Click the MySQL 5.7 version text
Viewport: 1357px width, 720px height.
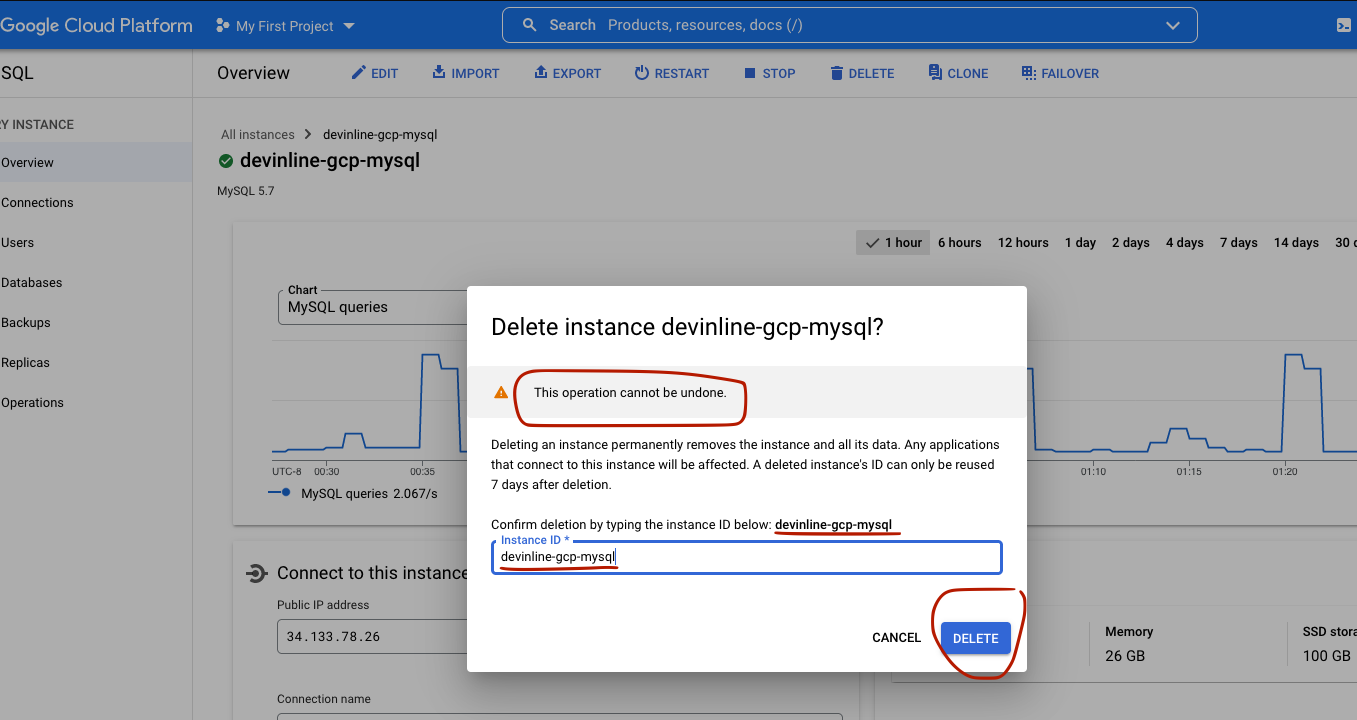point(246,190)
